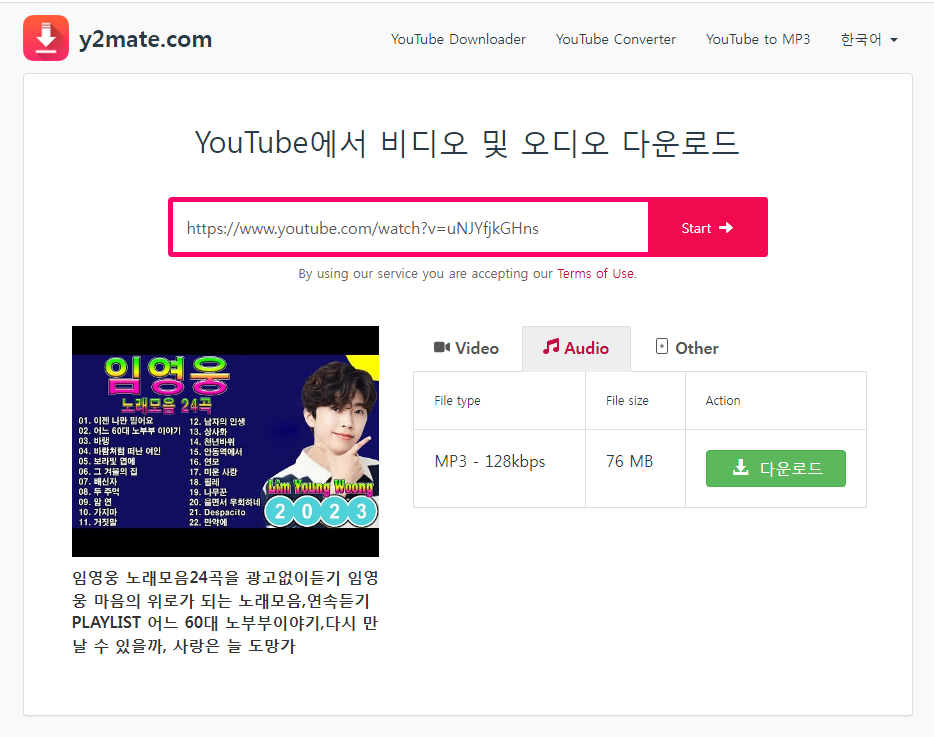934x737 pixels.
Task: Click the page heading YouTube에서 비디오 및 오디오 다운로드
Action: (467, 143)
